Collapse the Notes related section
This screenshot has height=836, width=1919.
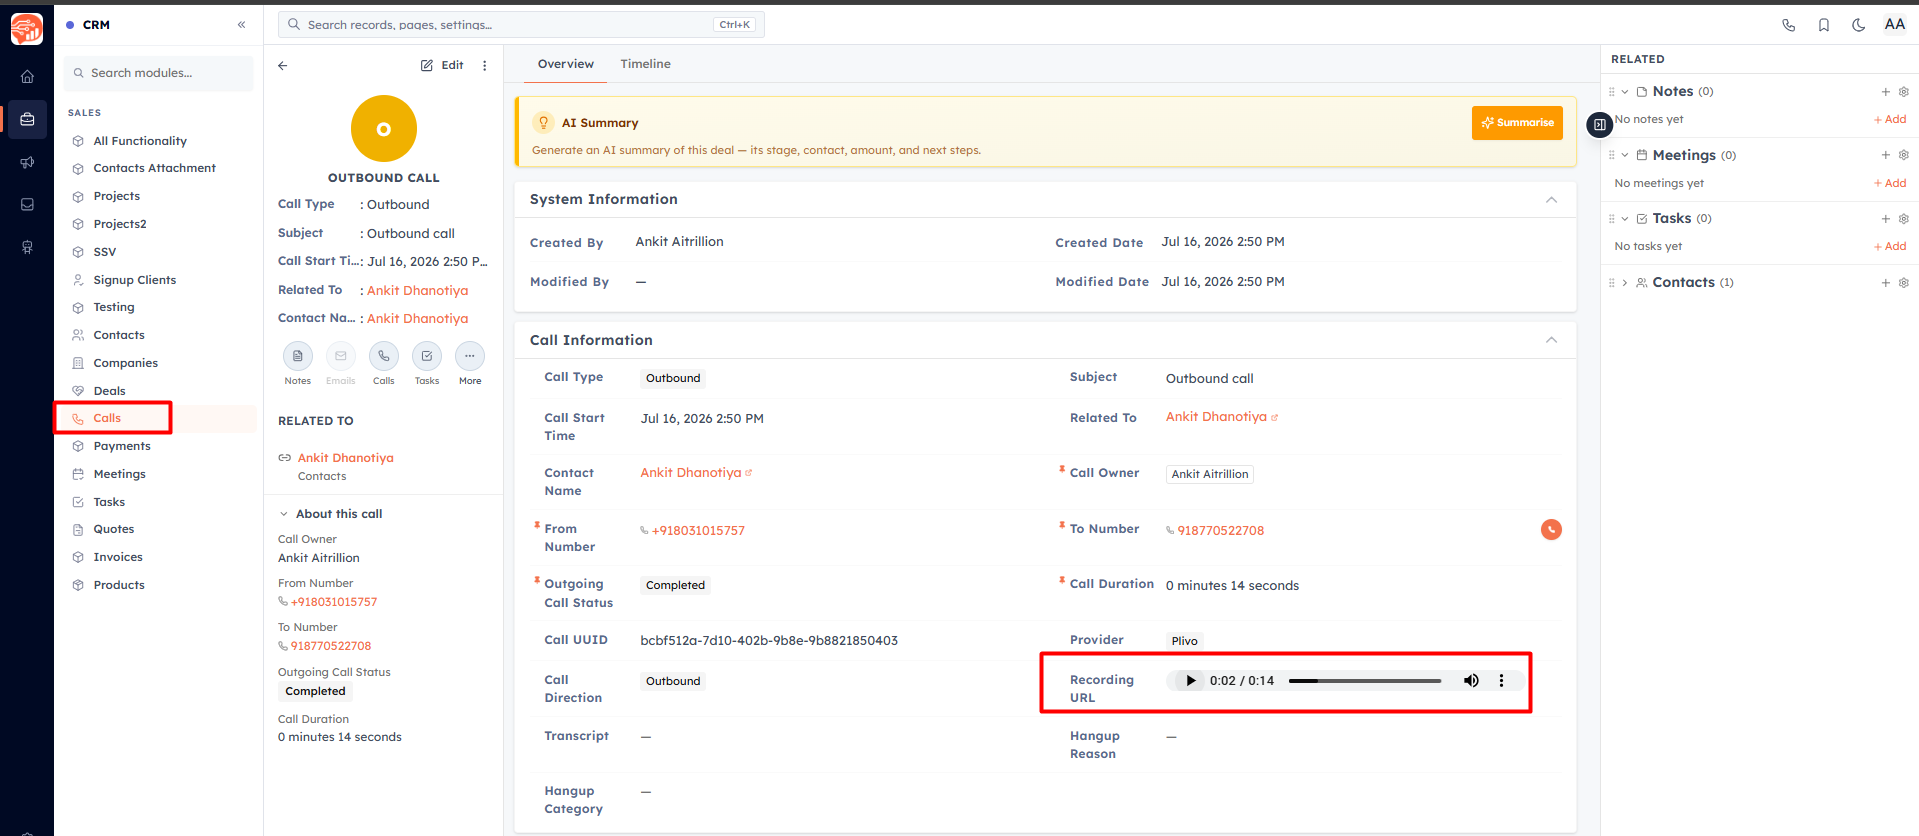[x=1625, y=92]
